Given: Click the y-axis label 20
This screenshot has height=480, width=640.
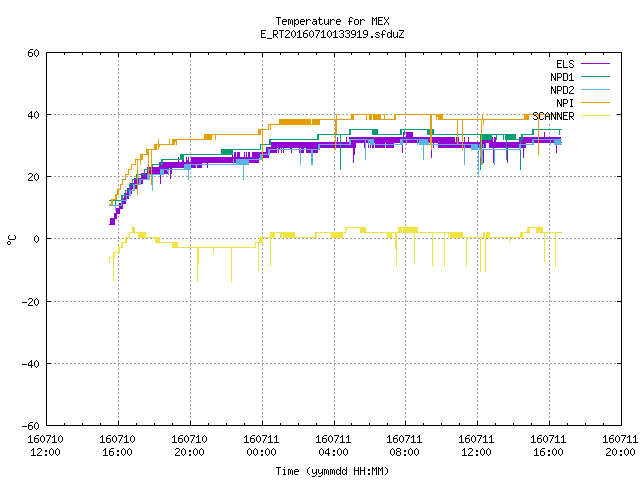Looking at the screenshot, I should pos(33,177).
